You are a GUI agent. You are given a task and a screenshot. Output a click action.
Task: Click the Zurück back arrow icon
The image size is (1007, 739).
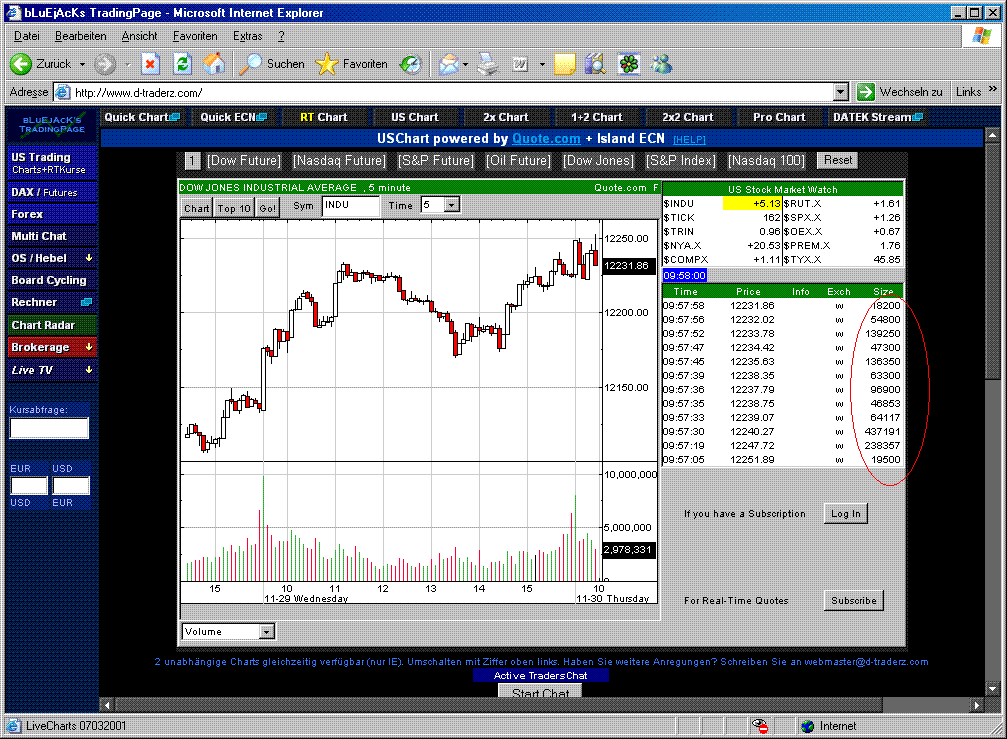pos(21,64)
